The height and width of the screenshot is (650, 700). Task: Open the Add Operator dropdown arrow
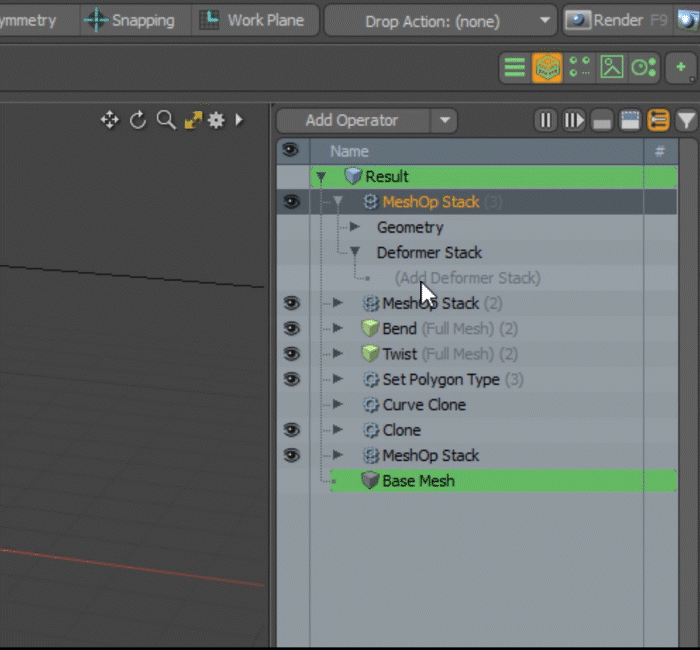[x=445, y=121]
